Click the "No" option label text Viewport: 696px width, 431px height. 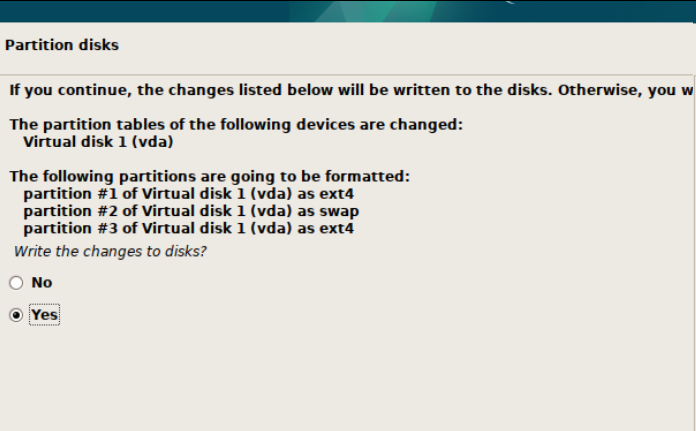(41, 283)
